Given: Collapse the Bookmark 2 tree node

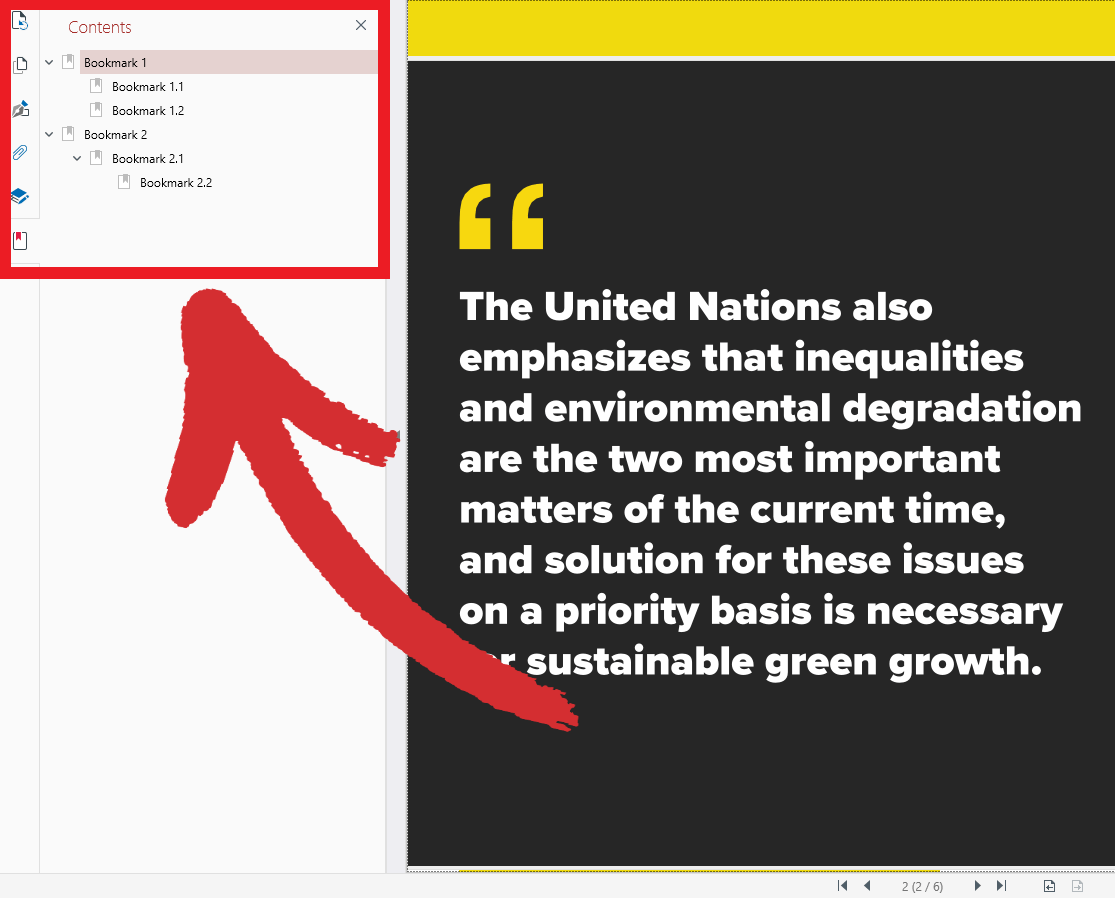Looking at the screenshot, I should 49,134.
